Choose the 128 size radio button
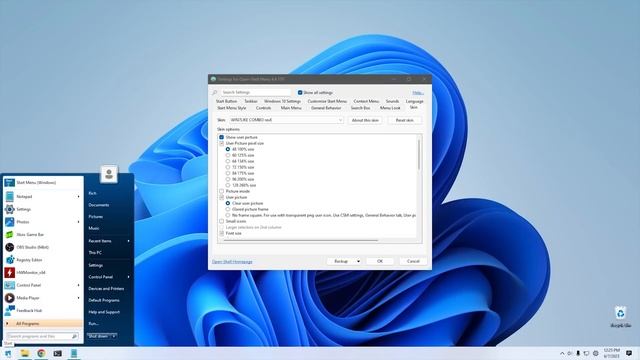The image size is (640, 360). tap(228, 185)
